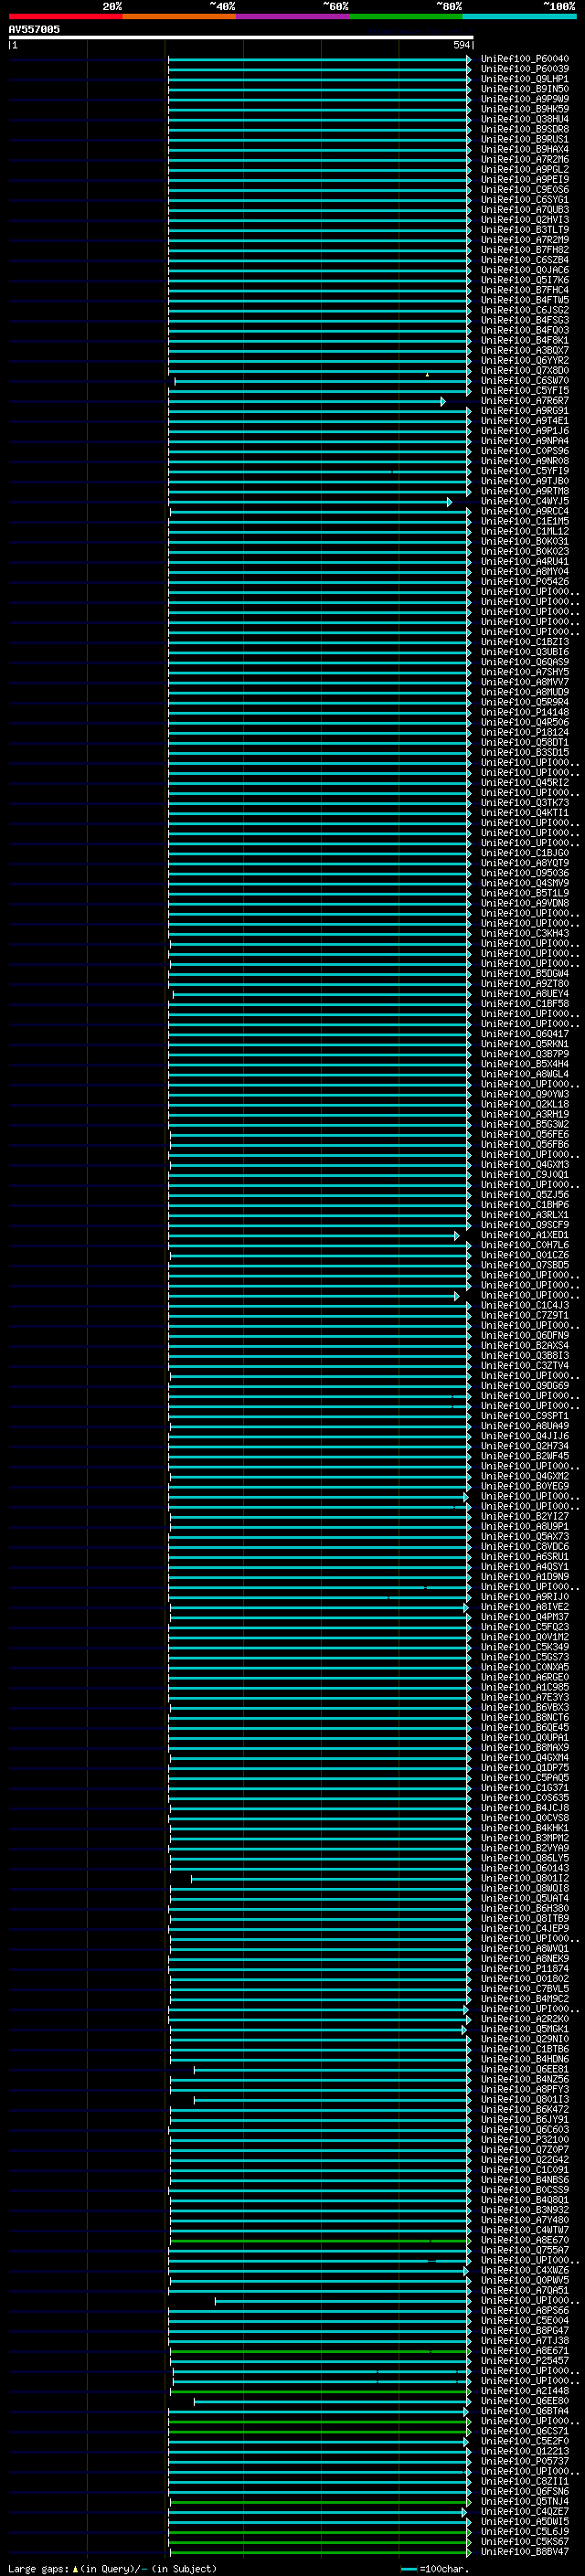Click the UniRef100_A2I448 hit label
The image size is (585, 2576).
coord(525,2391)
